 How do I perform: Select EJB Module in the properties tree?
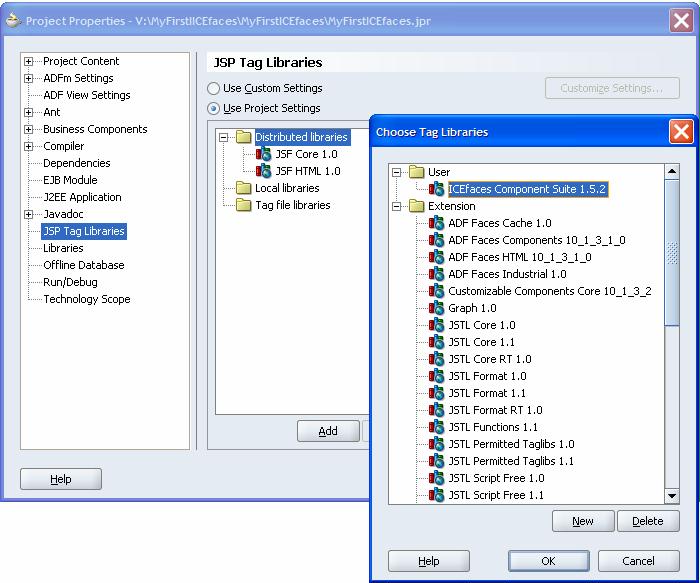[70, 180]
